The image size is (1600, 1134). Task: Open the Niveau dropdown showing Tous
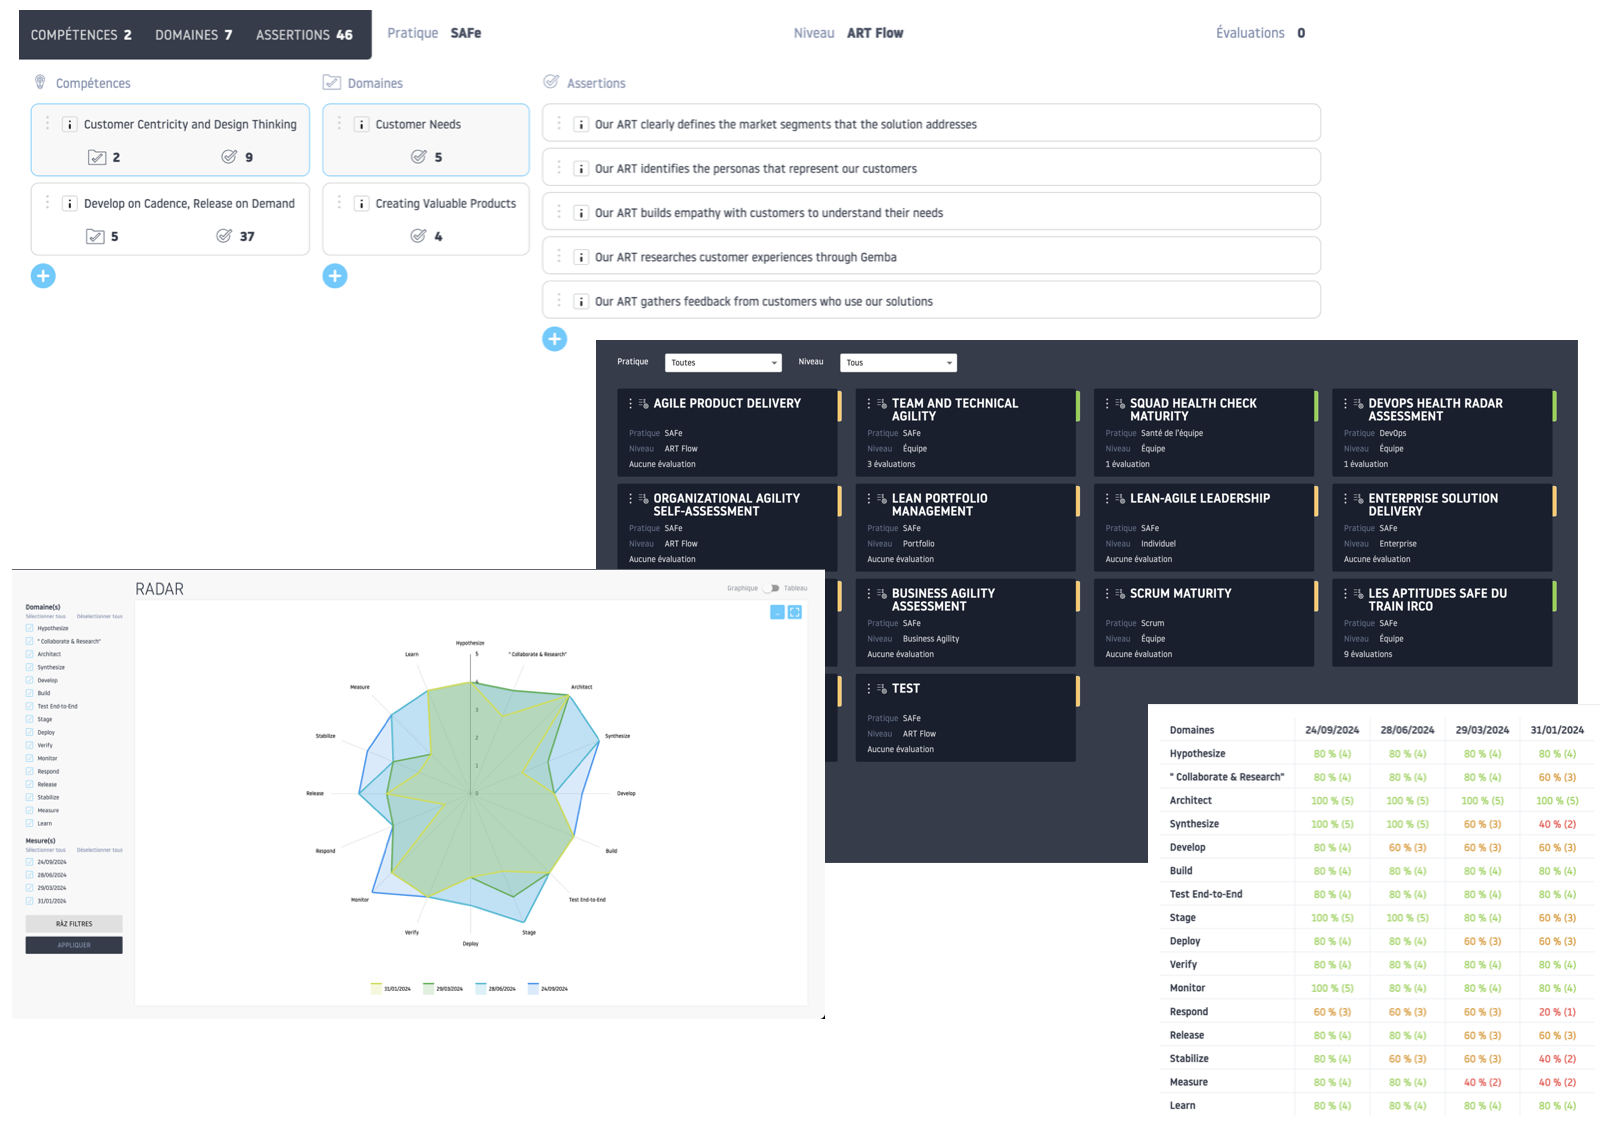(898, 363)
